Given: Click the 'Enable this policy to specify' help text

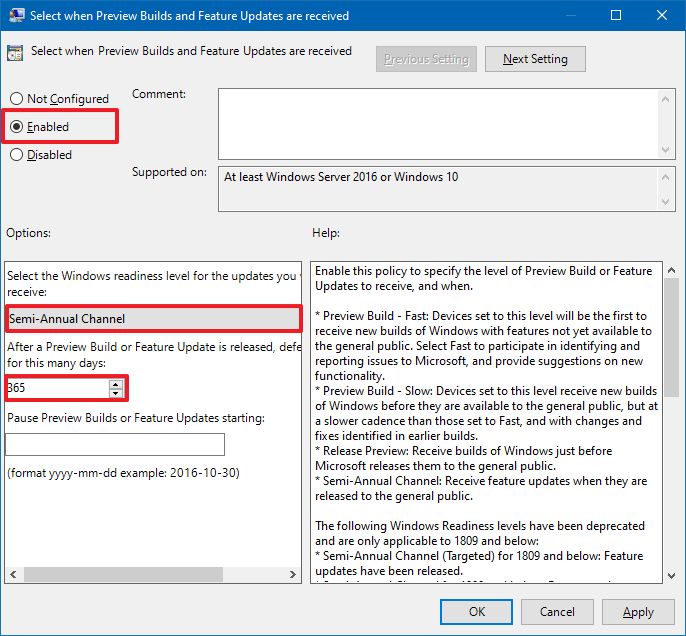Looking at the screenshot, I should click(483, 278).
